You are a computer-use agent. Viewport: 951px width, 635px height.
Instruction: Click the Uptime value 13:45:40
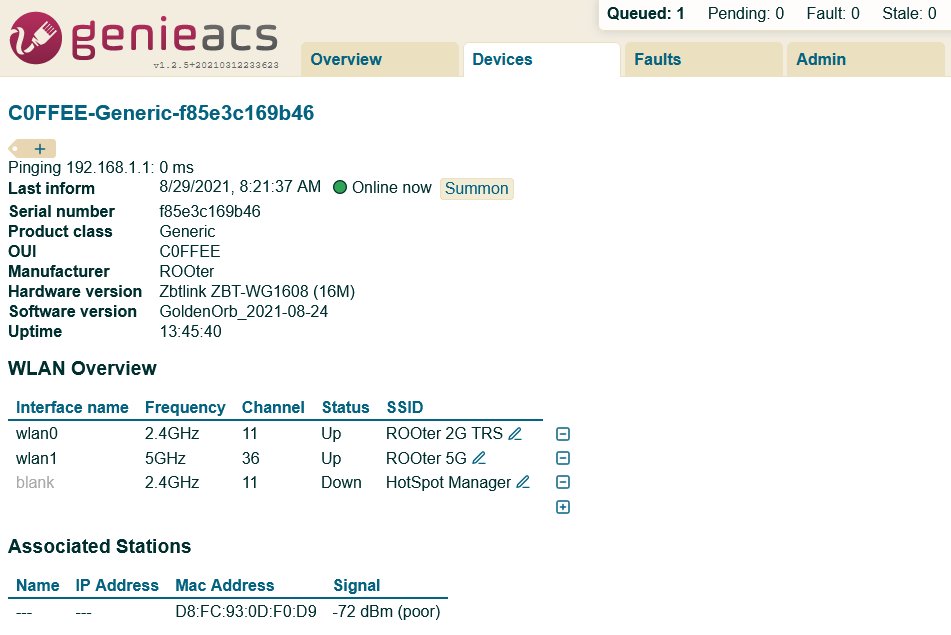pyautogui.click(x=190, y=331)
